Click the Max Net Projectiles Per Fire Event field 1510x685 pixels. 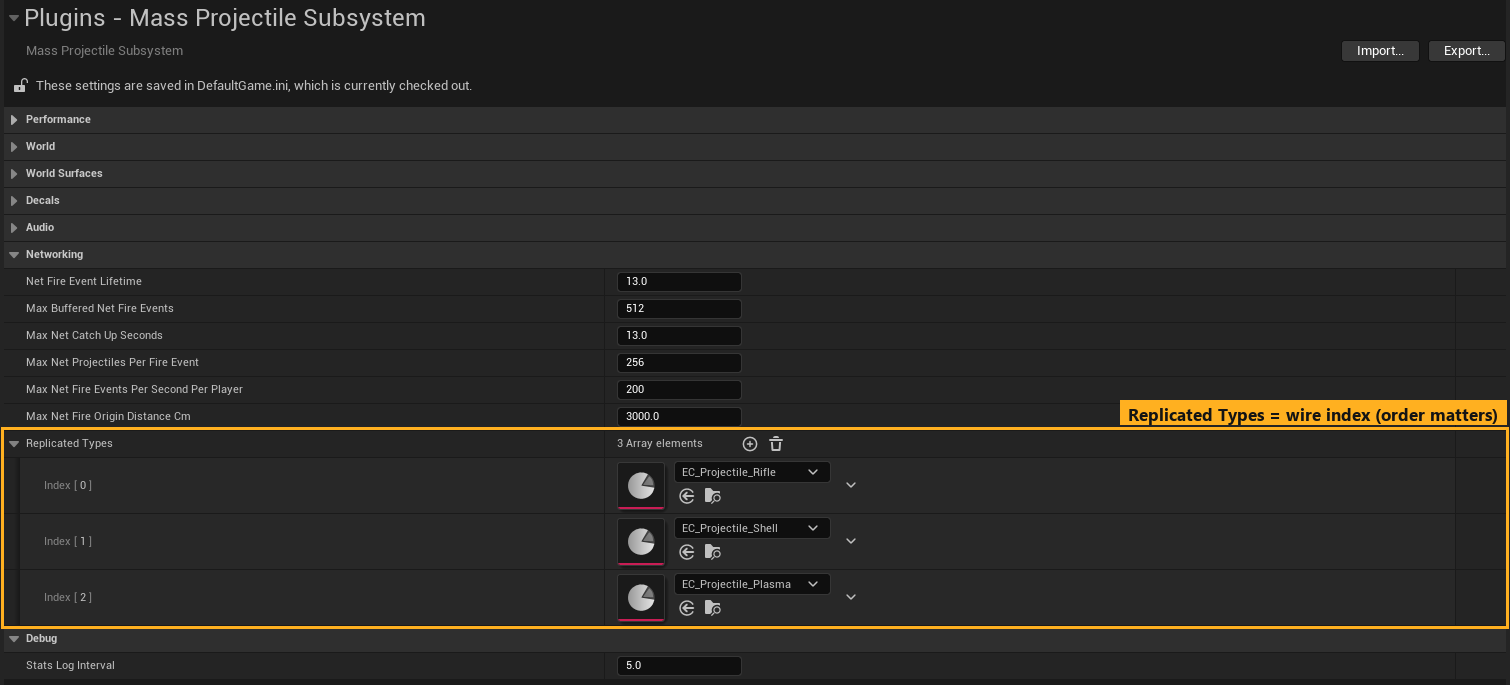[680, 363]
